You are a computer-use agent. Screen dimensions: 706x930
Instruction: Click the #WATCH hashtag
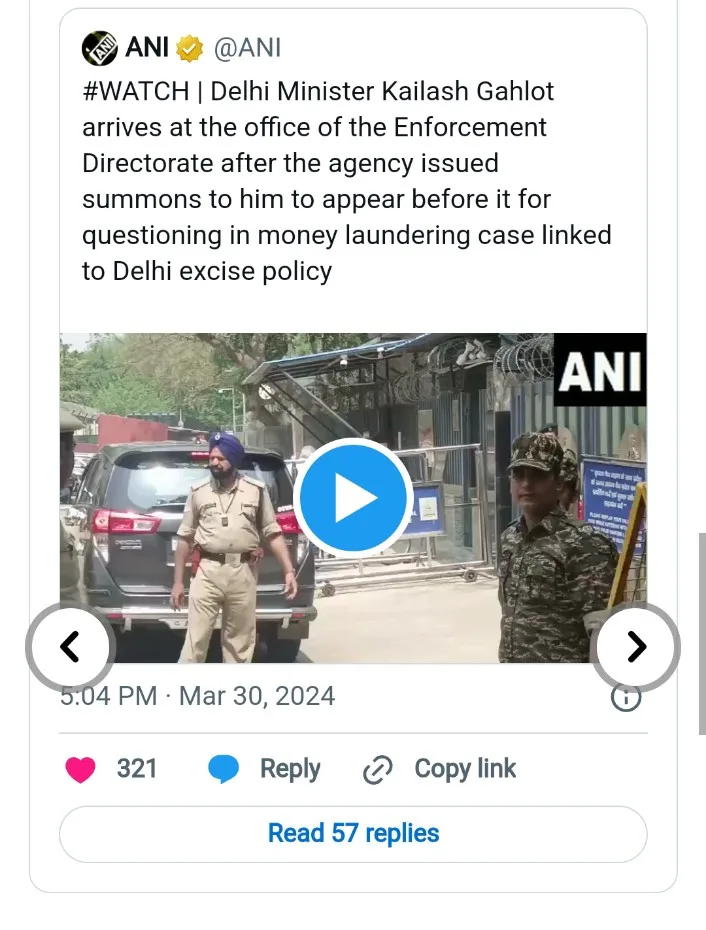click(135, 91)
